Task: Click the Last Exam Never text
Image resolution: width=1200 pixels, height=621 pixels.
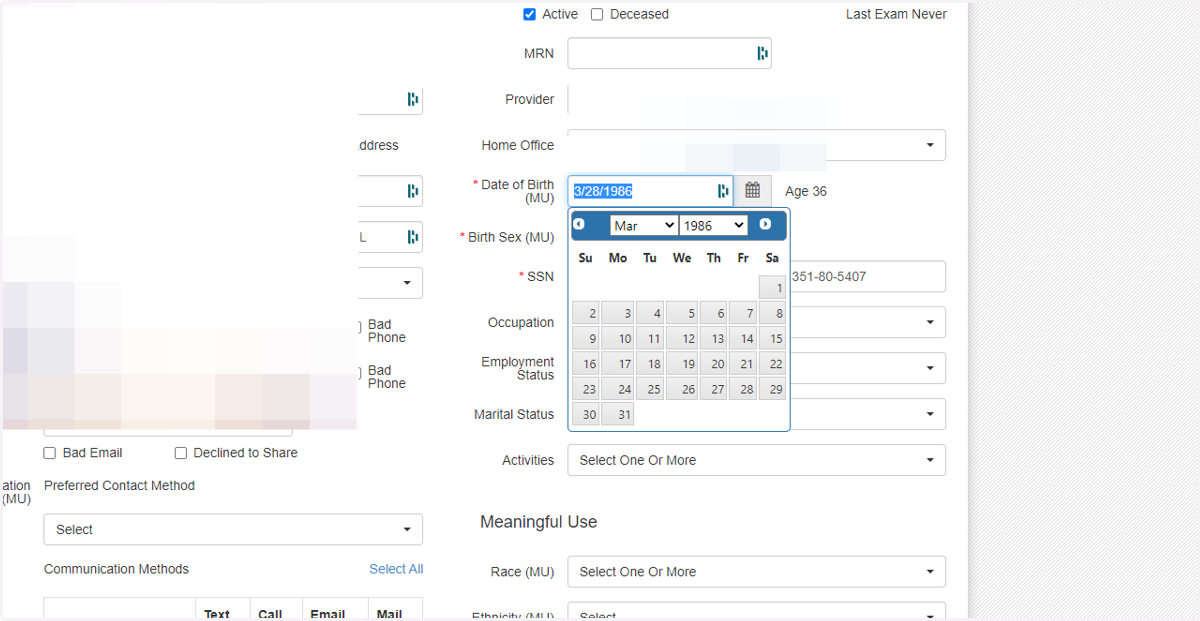Action: (896, 14)
